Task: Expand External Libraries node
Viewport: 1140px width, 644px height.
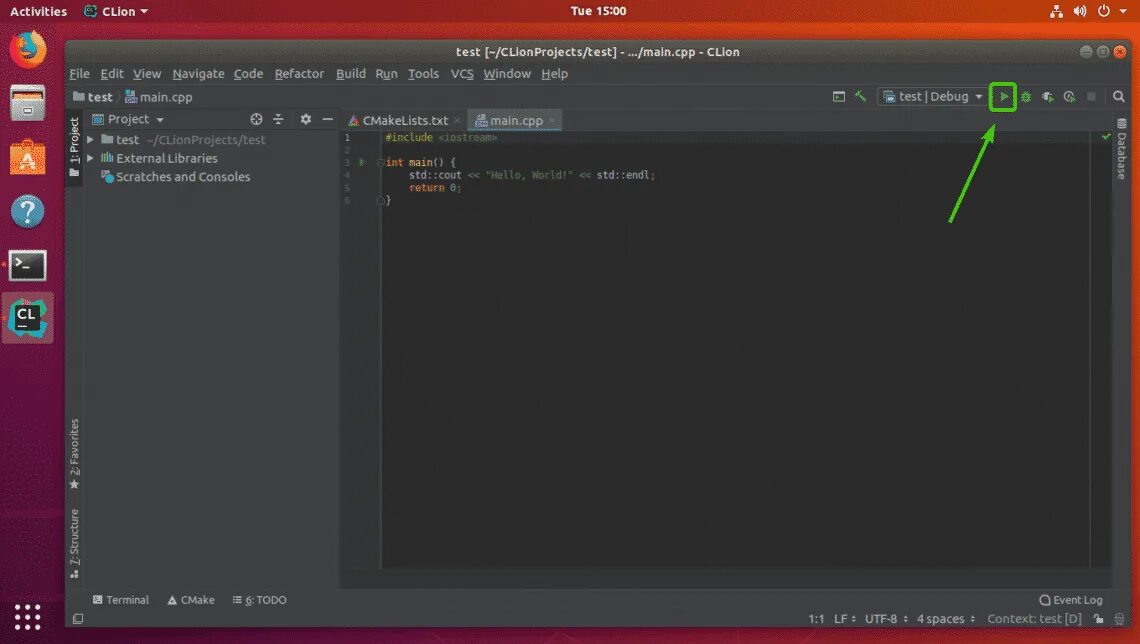Action: click(x=90, y=158)
